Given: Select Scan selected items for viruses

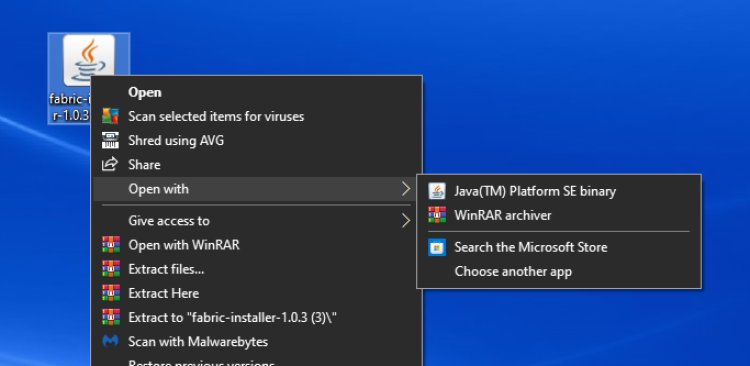Looking at the screenshot, I should click(257, 116).
